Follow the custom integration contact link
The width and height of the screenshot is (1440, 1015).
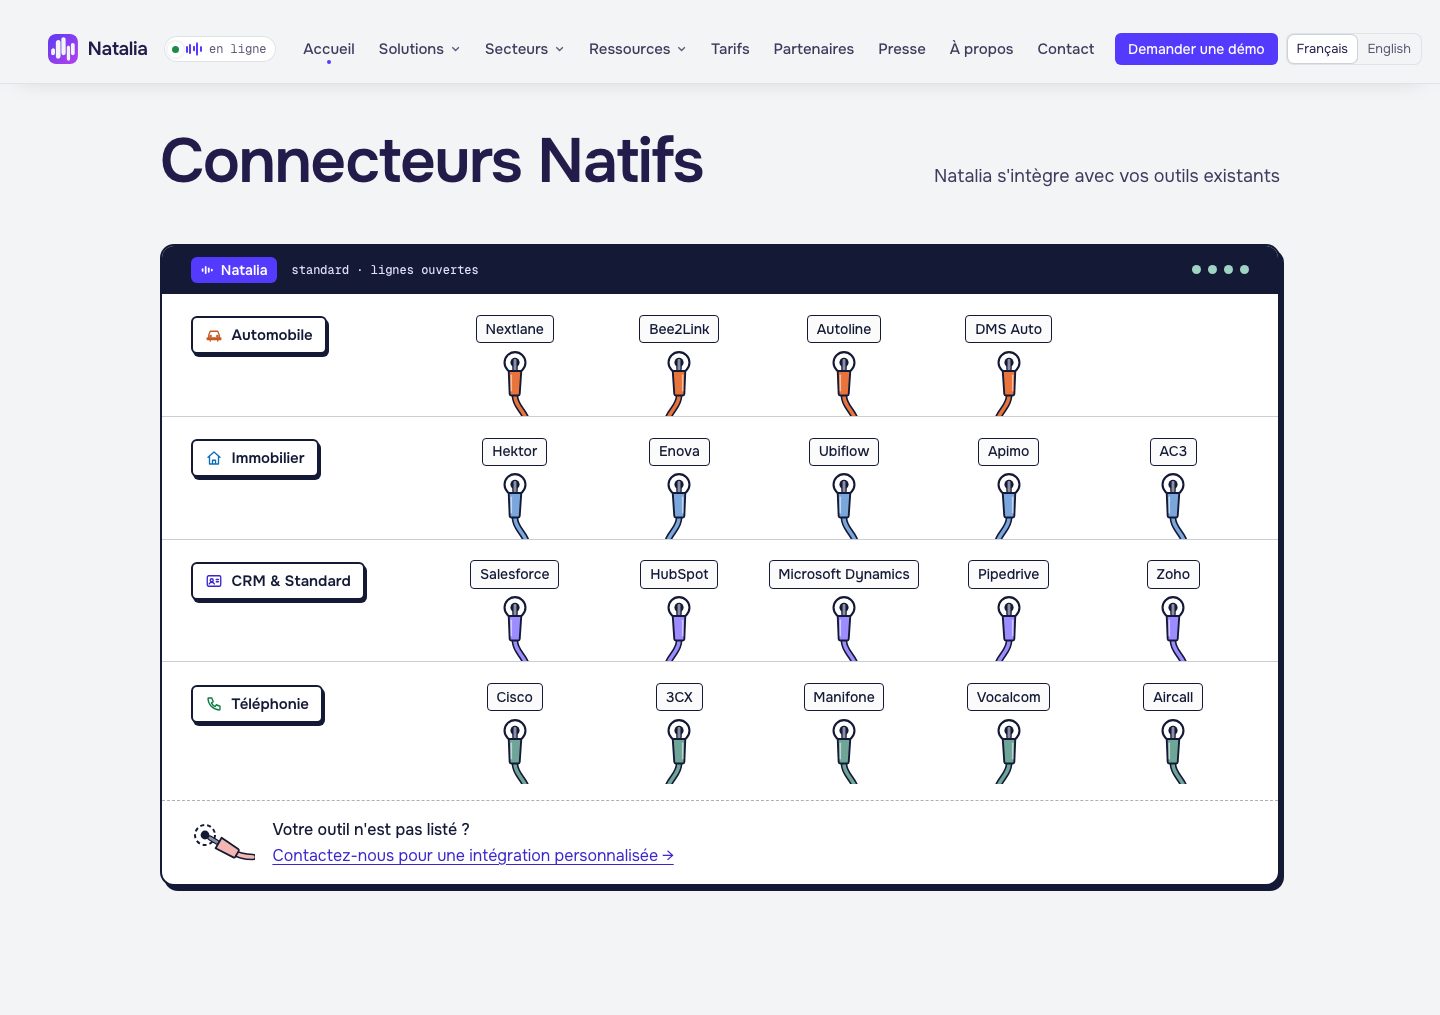click(x=473, y=855)
